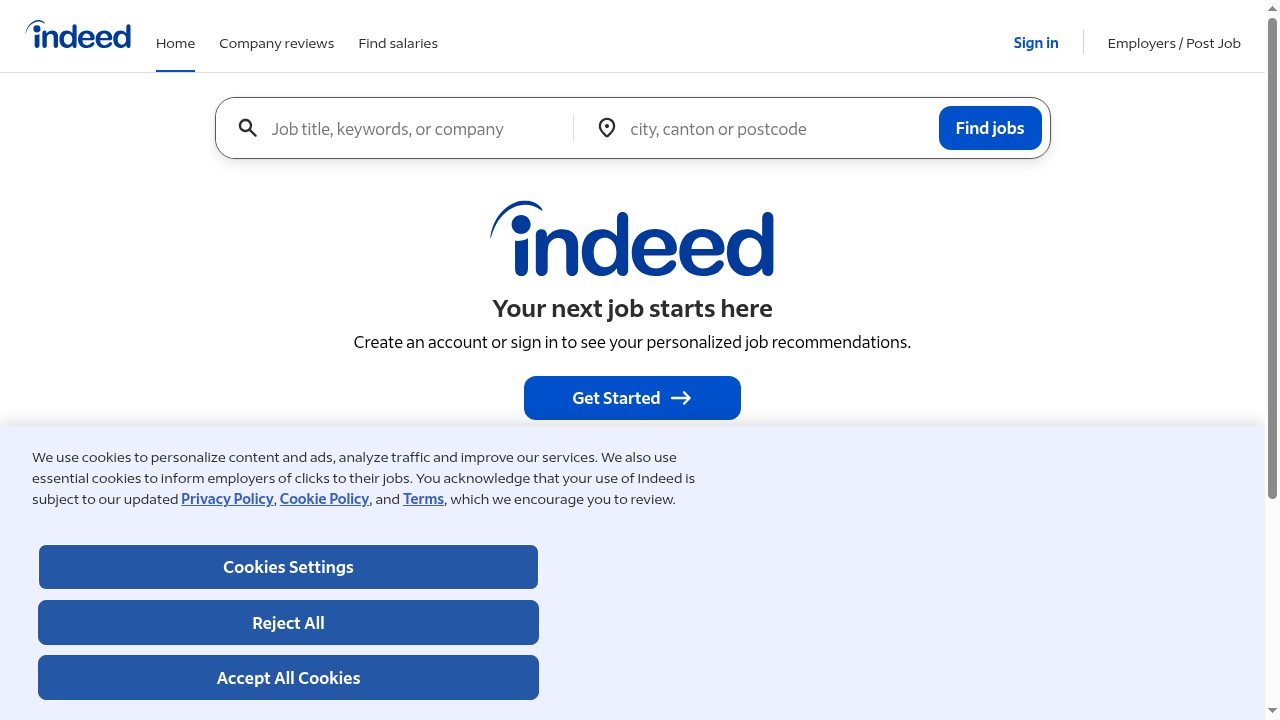The image size is (1280, 720).
Task: Click Reject All cookies
Action: click(288, 622)
